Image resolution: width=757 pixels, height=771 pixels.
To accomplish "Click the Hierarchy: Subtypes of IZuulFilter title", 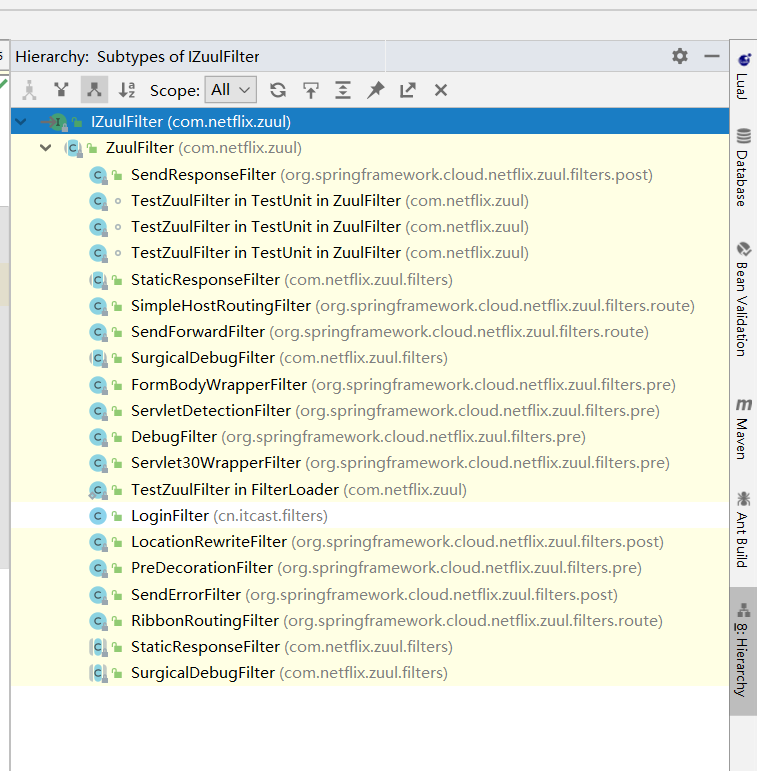I will (x=137, y=57).
